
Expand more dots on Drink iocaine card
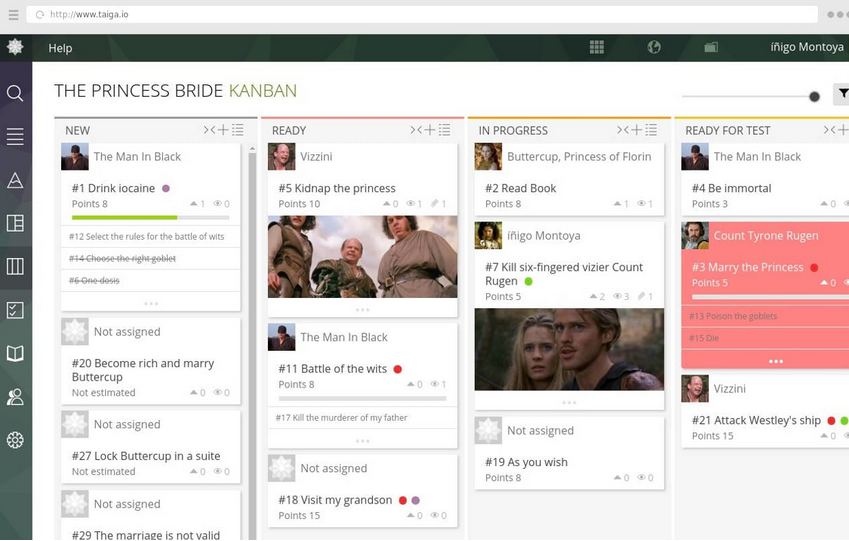coord(151,303)
